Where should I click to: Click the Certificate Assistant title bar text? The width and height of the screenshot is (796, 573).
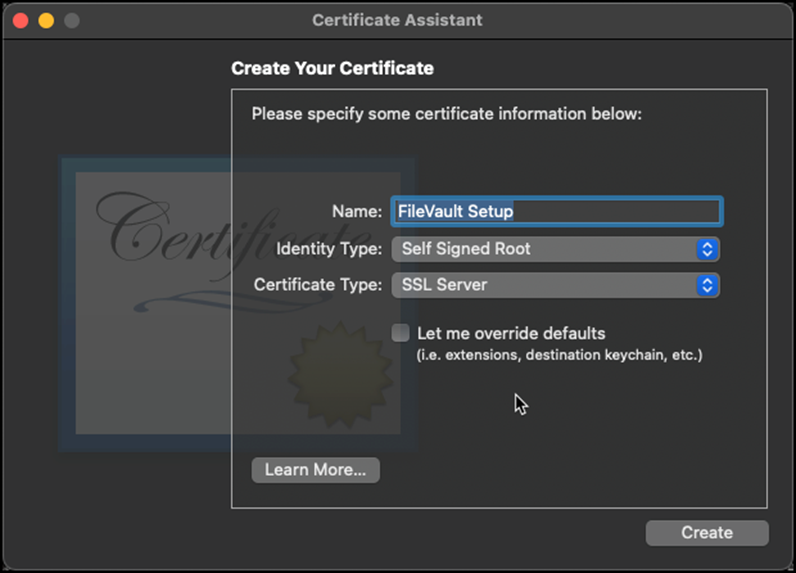point(397,20)
